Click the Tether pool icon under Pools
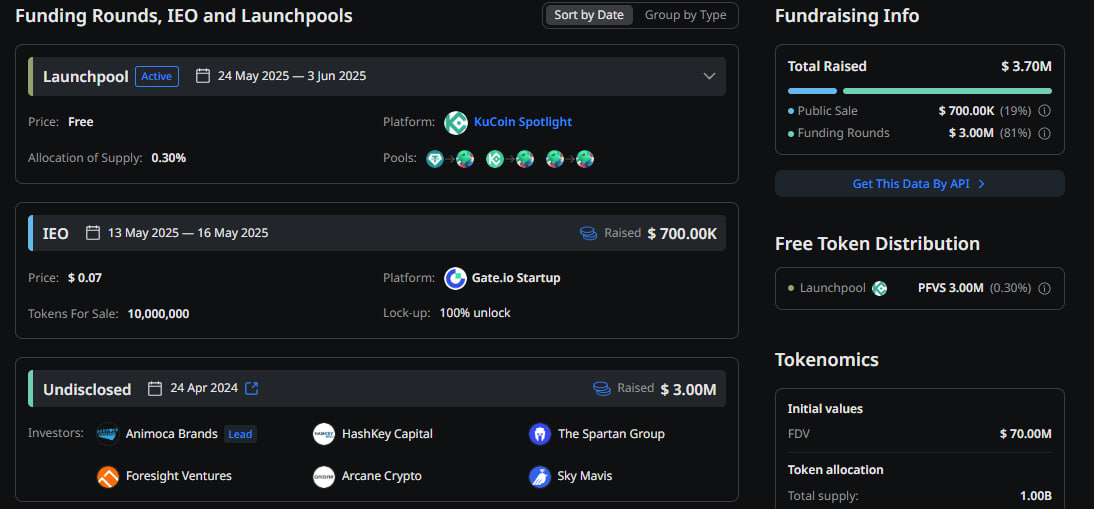This screenshot has height=509, width=1094. point(435,159)
